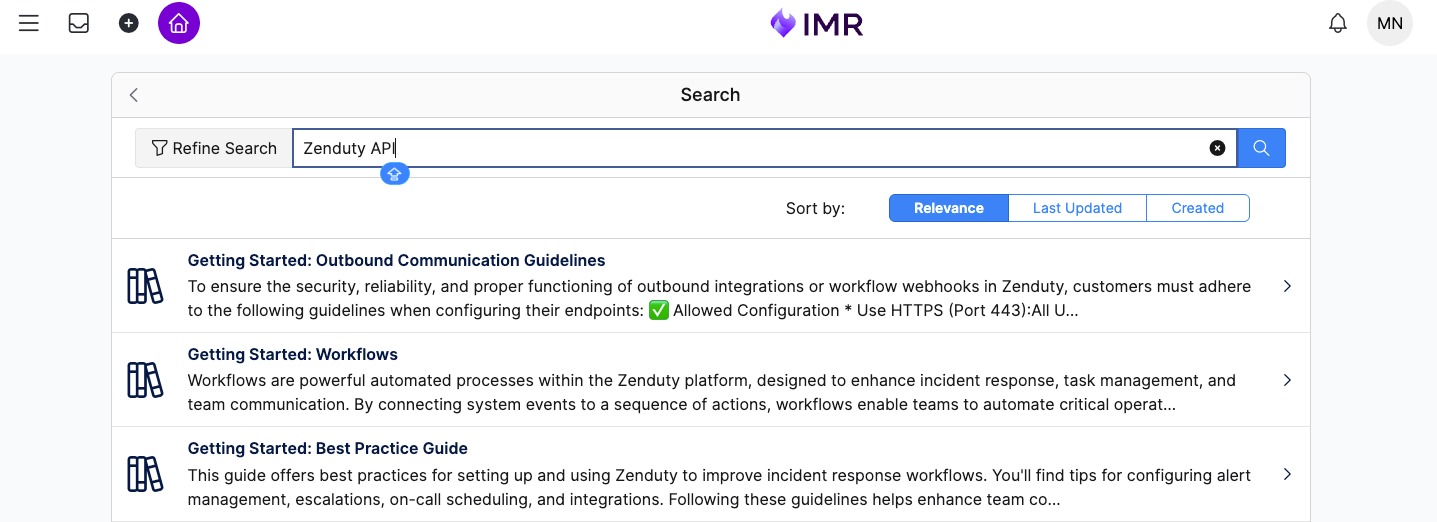Screen dimensions: 1437x522
Task: Go to the purple home button
Action: click(x=179, y=23)
